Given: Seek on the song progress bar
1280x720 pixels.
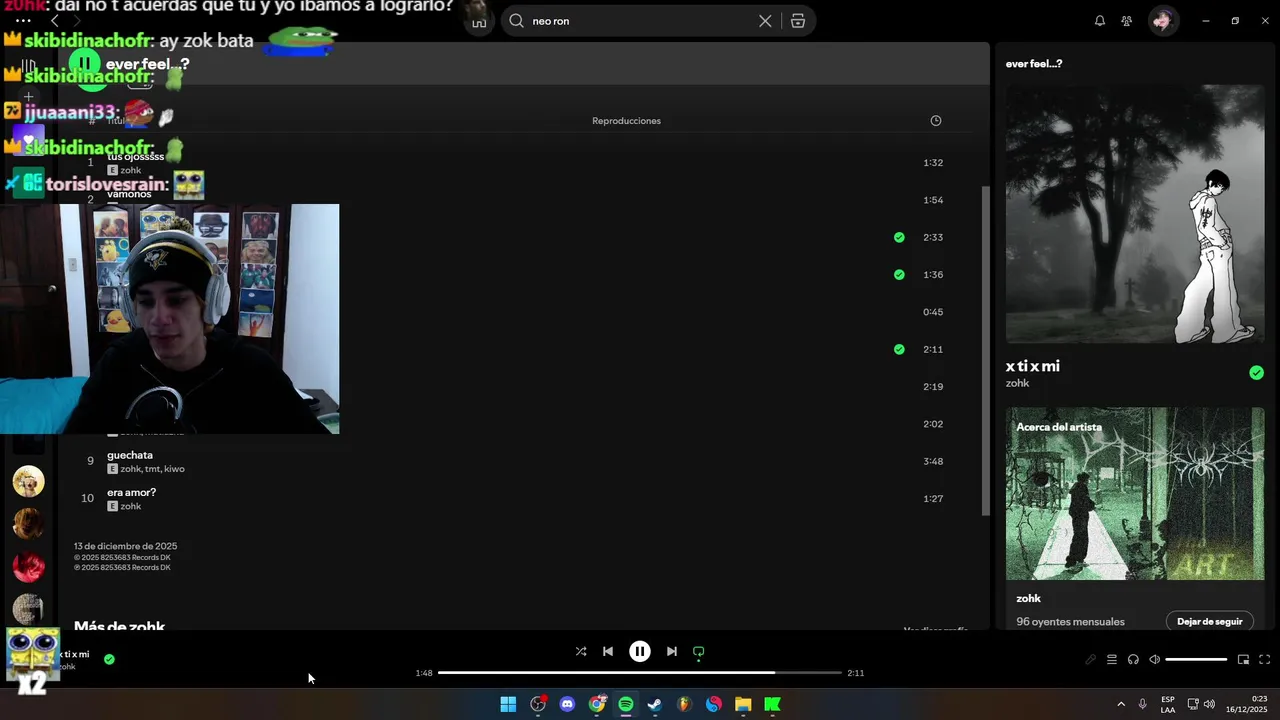Looking at the screenshot, I should click(640, 673).
